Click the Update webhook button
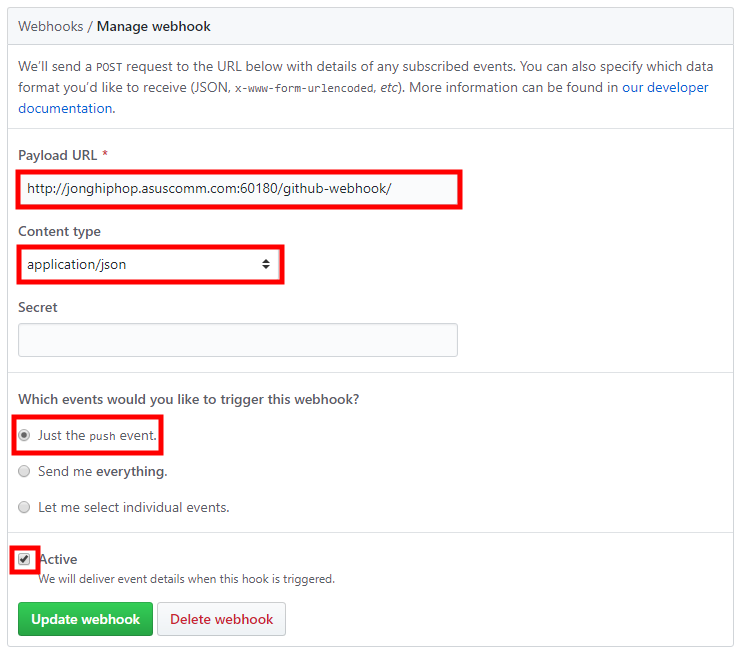Image resolution: width=745 pixels, height=656 pixels. click(x=86, y=619)
